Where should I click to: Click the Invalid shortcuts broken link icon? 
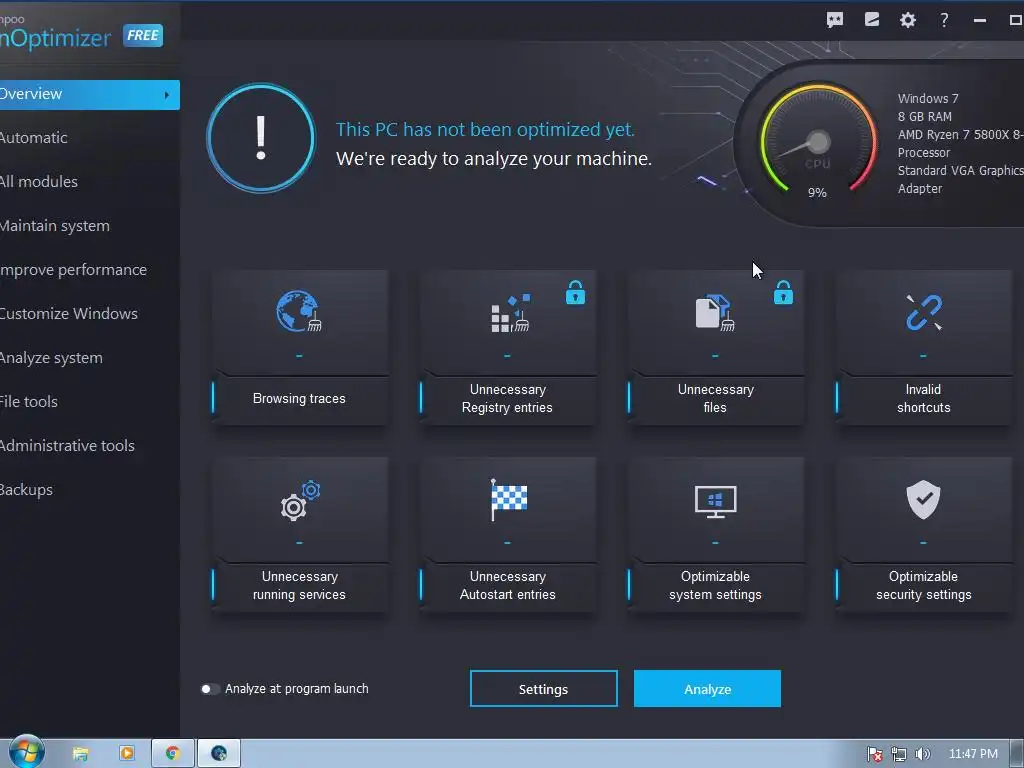tap(923, 312)
